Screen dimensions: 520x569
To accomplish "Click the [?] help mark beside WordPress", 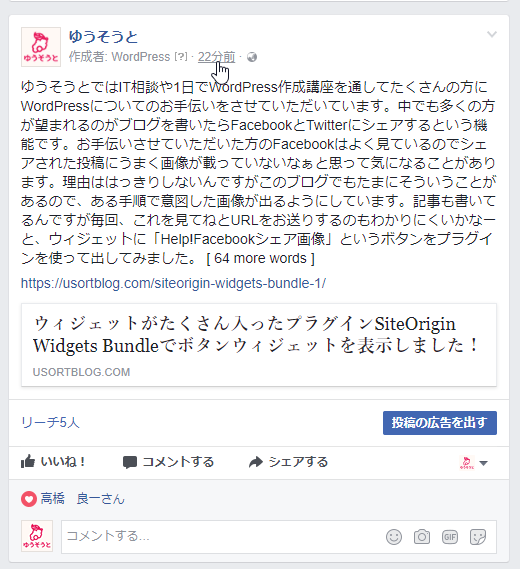I will (181, 57).
